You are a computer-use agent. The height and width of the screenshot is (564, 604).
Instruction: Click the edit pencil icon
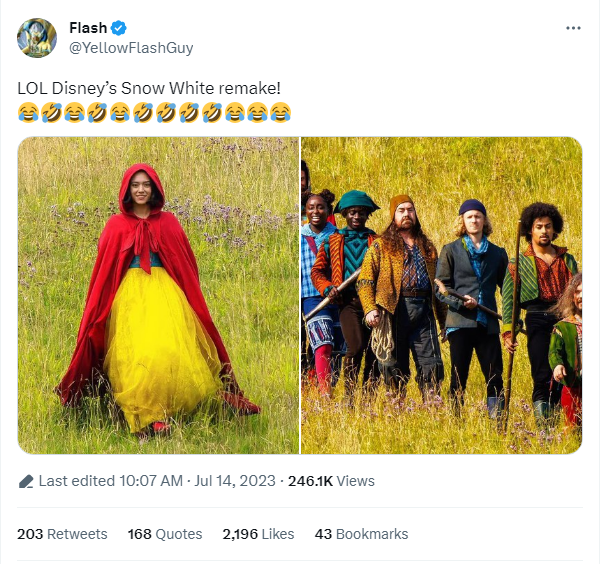pos(26,481)
